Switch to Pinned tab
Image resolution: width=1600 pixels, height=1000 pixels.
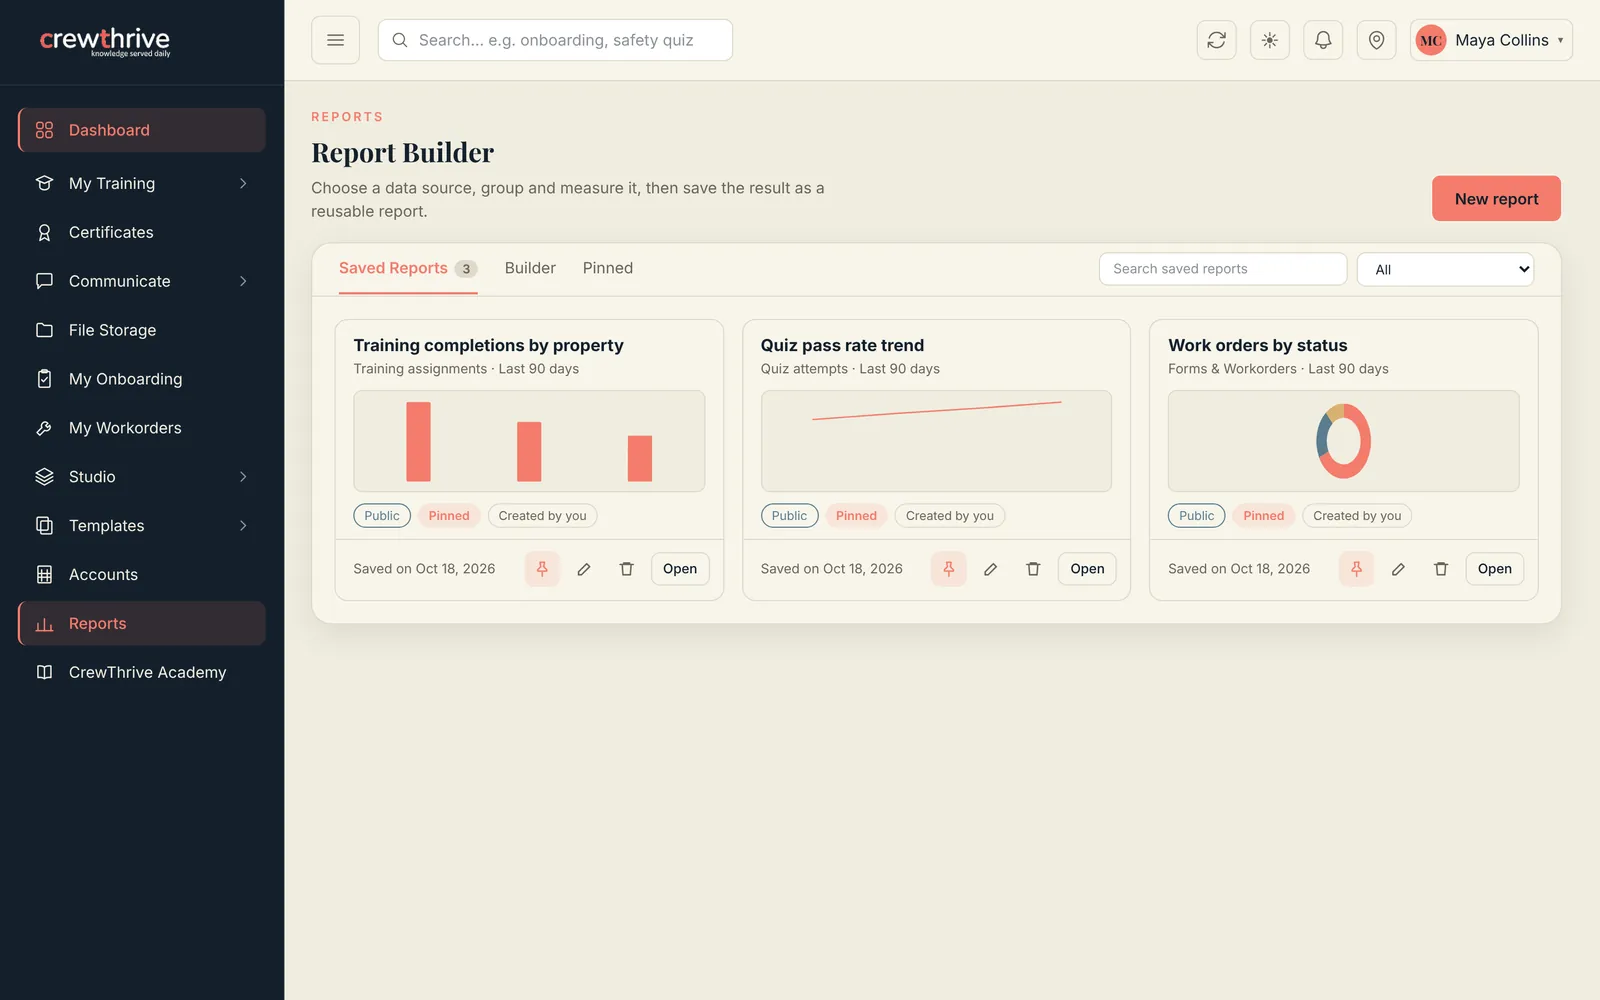point(608,268)
